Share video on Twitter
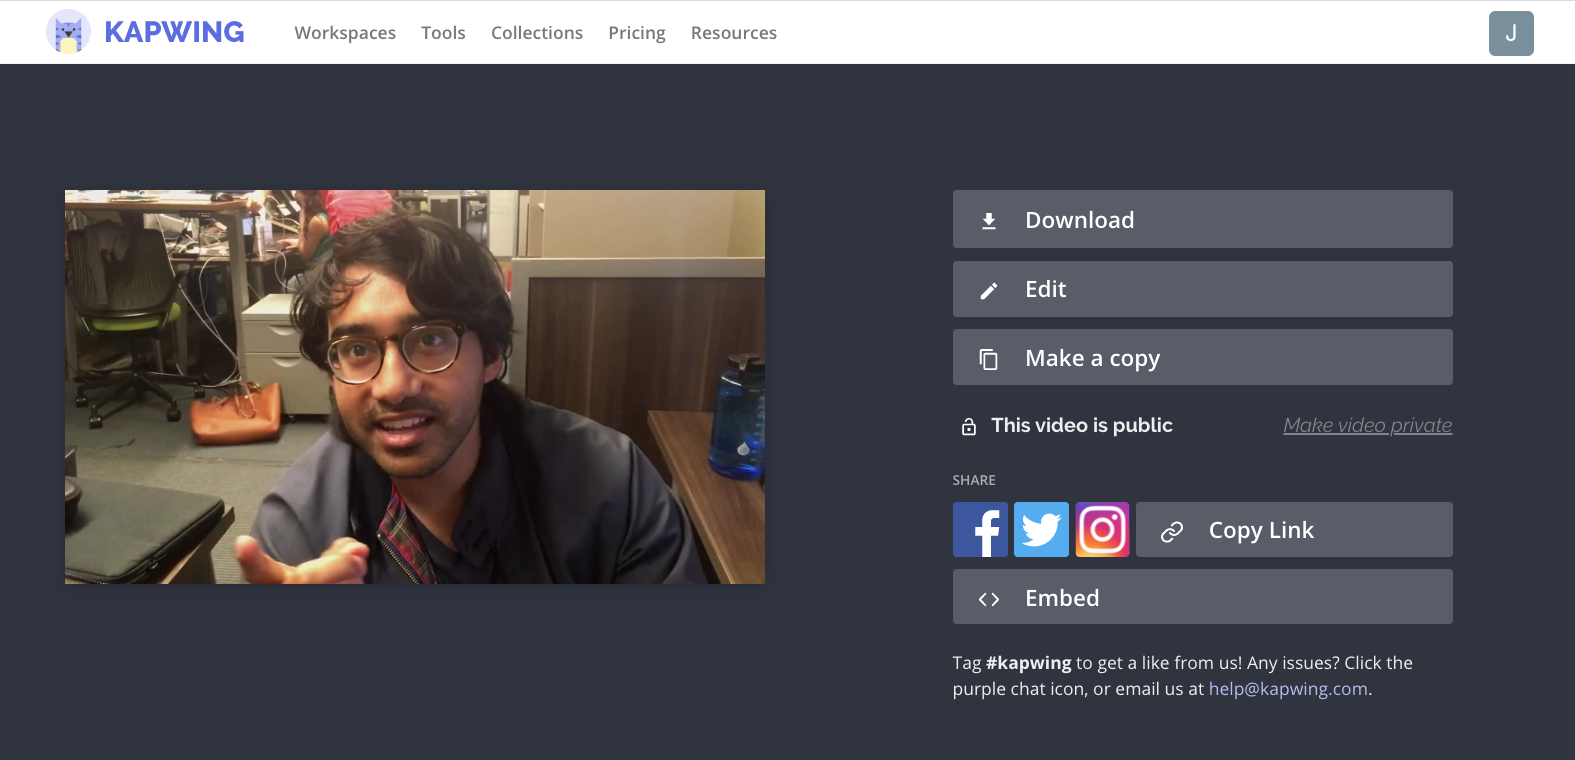The width and height of the screenshot is (1575, 760). coord(1041,530)
